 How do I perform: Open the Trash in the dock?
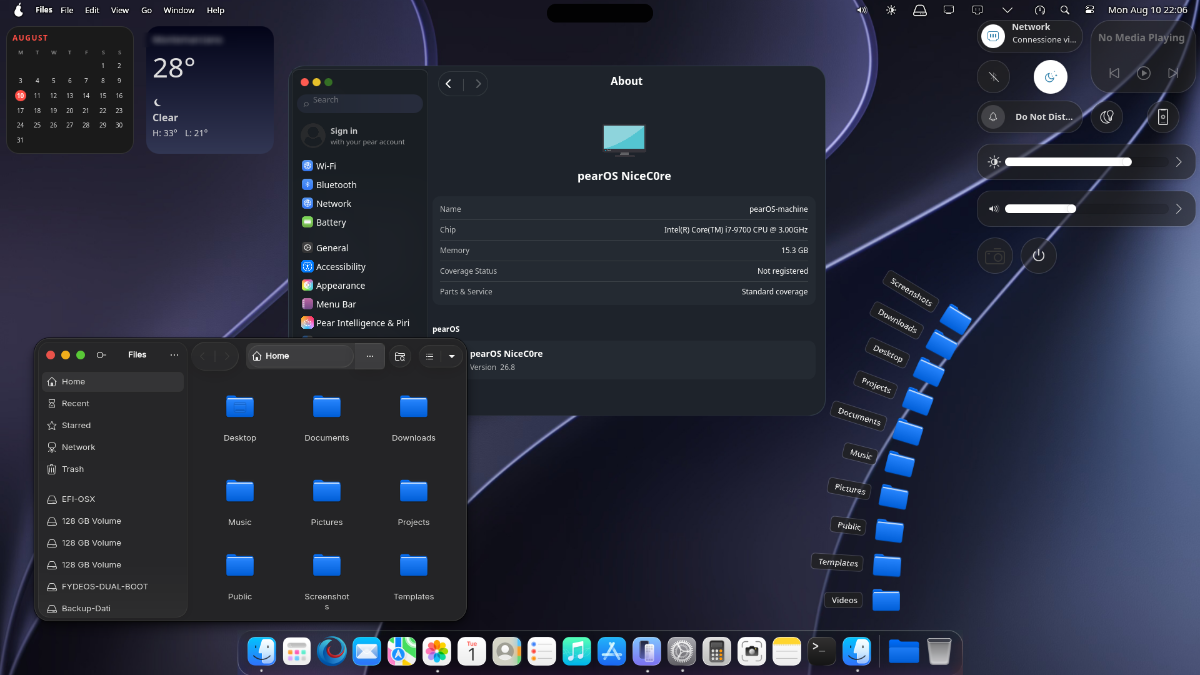click(939, 651)
